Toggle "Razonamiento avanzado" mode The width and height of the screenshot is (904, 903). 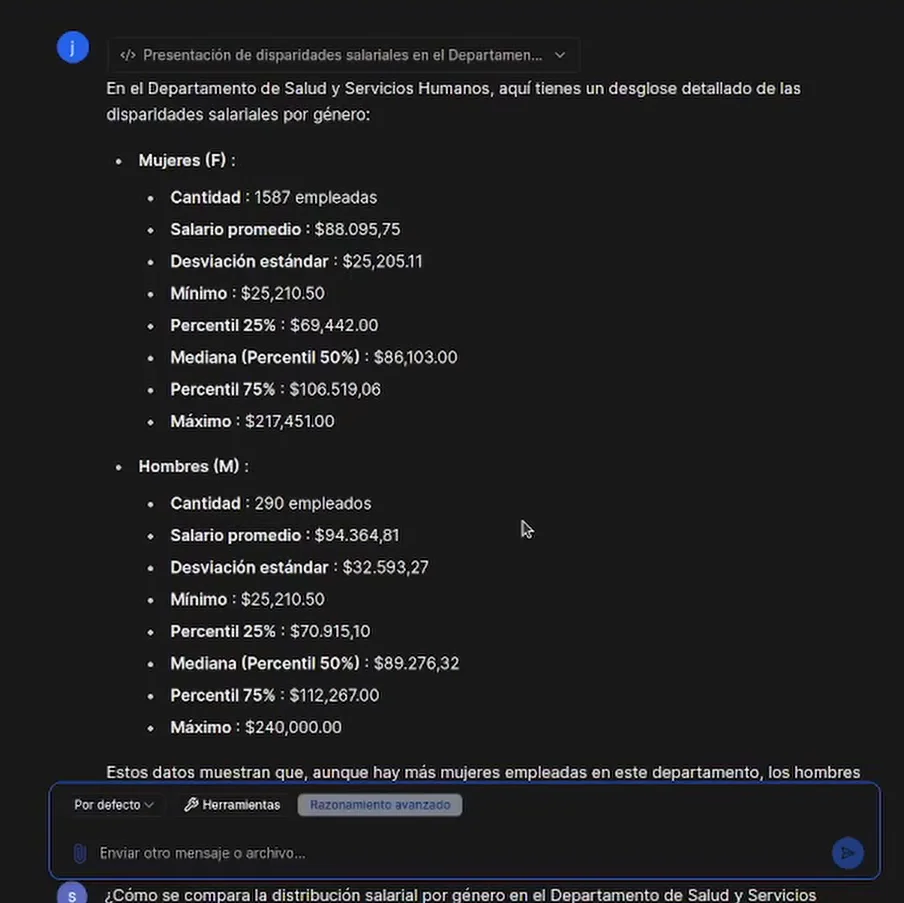(x=380, y=805)
